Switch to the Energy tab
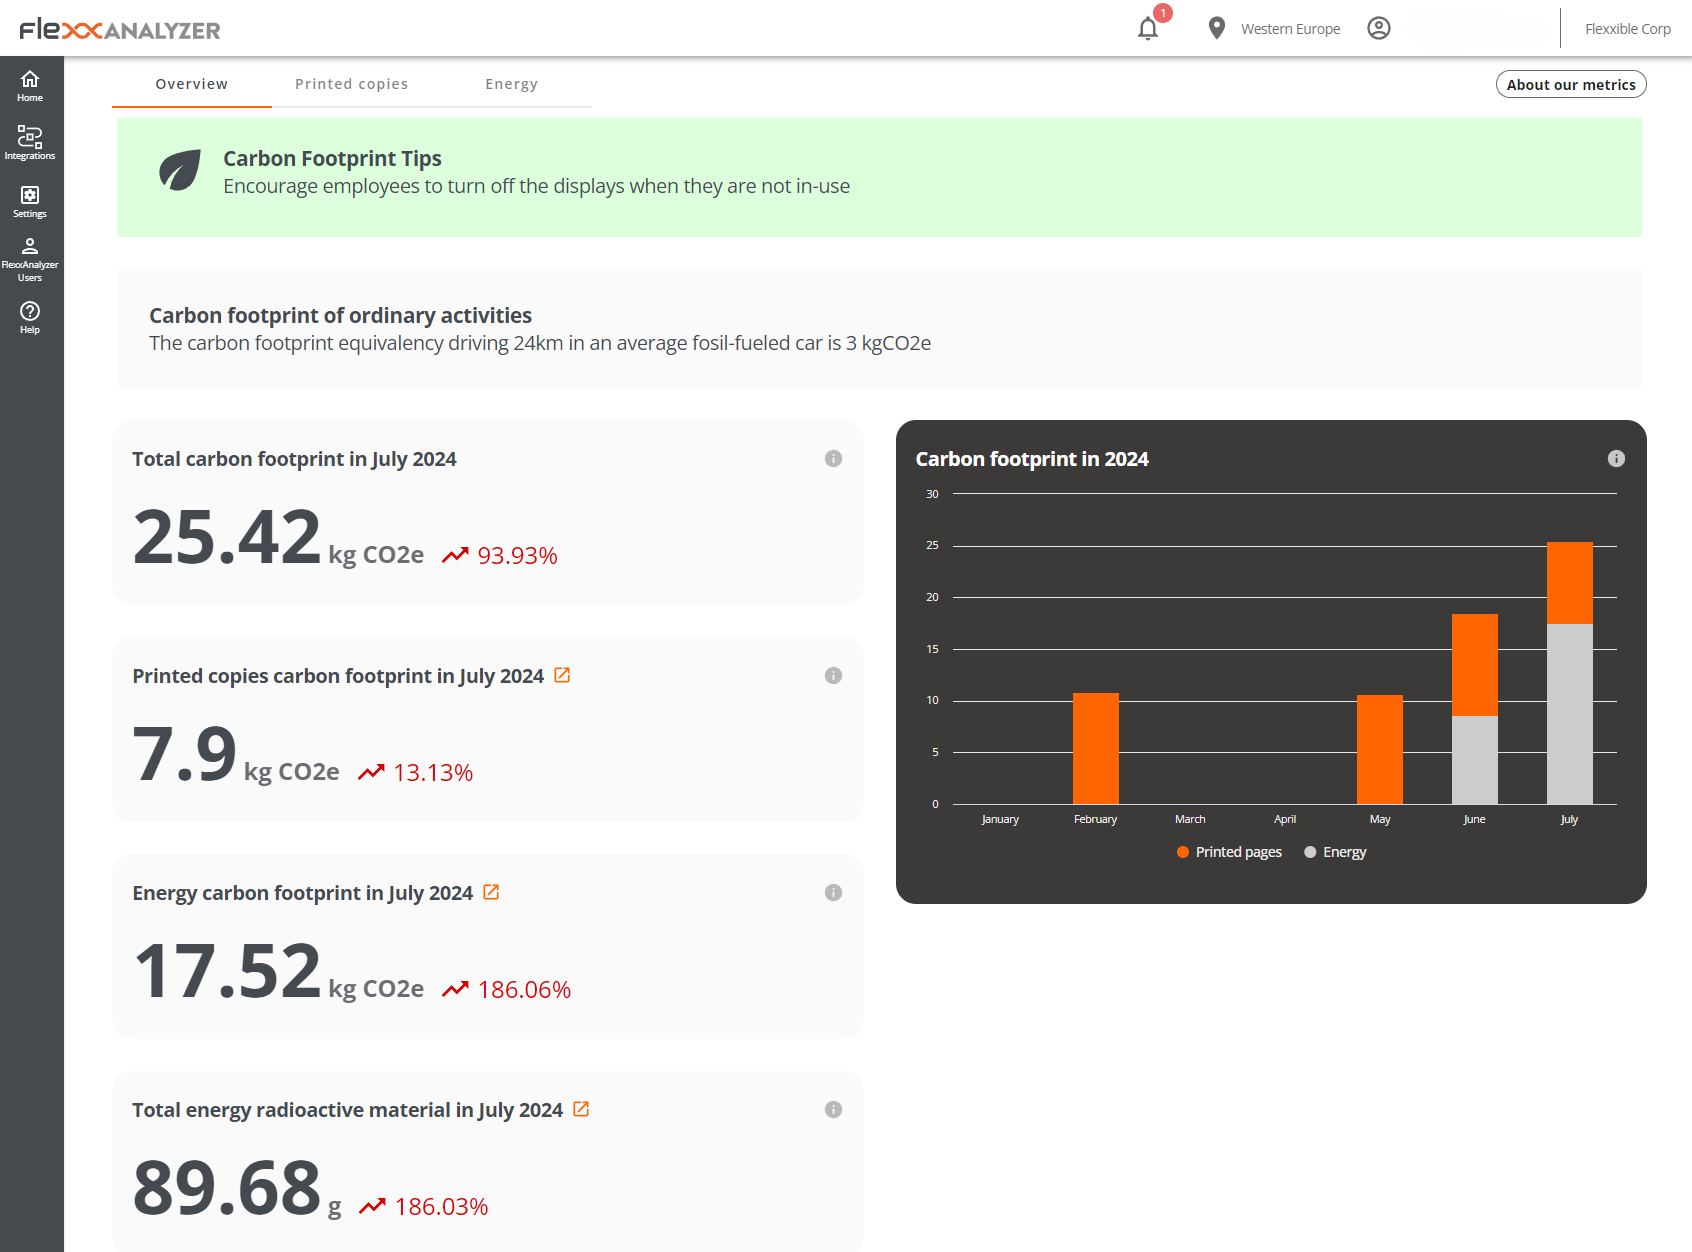Viewport: 1692px width, 1252px height. [511, 84]
